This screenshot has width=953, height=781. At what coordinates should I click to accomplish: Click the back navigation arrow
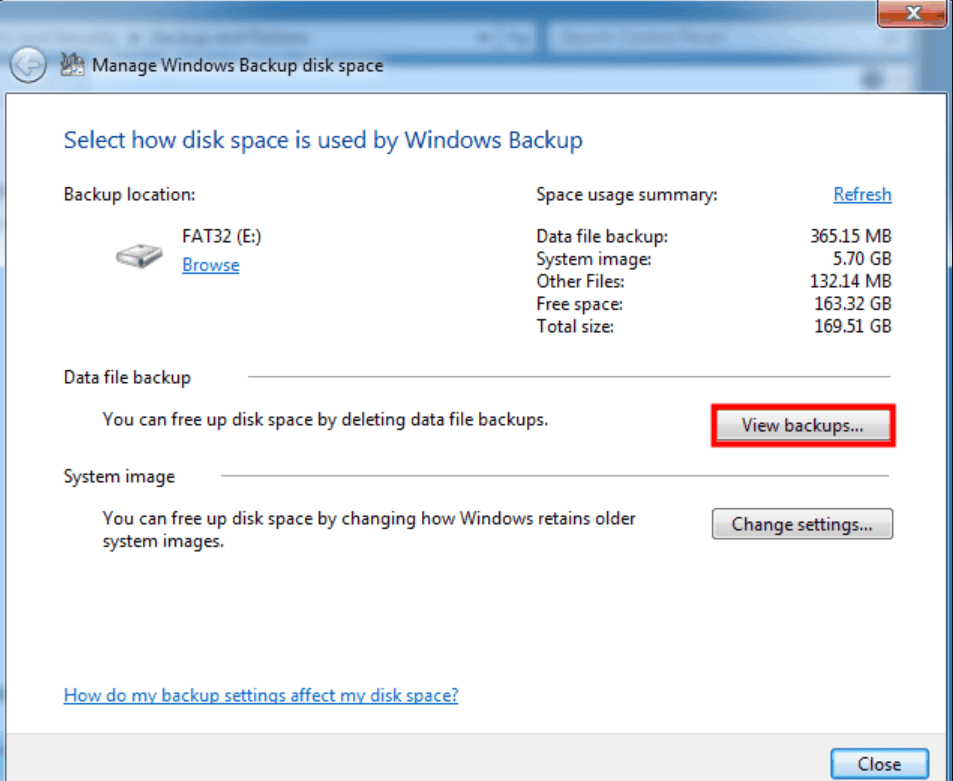(x=27, y=65)
